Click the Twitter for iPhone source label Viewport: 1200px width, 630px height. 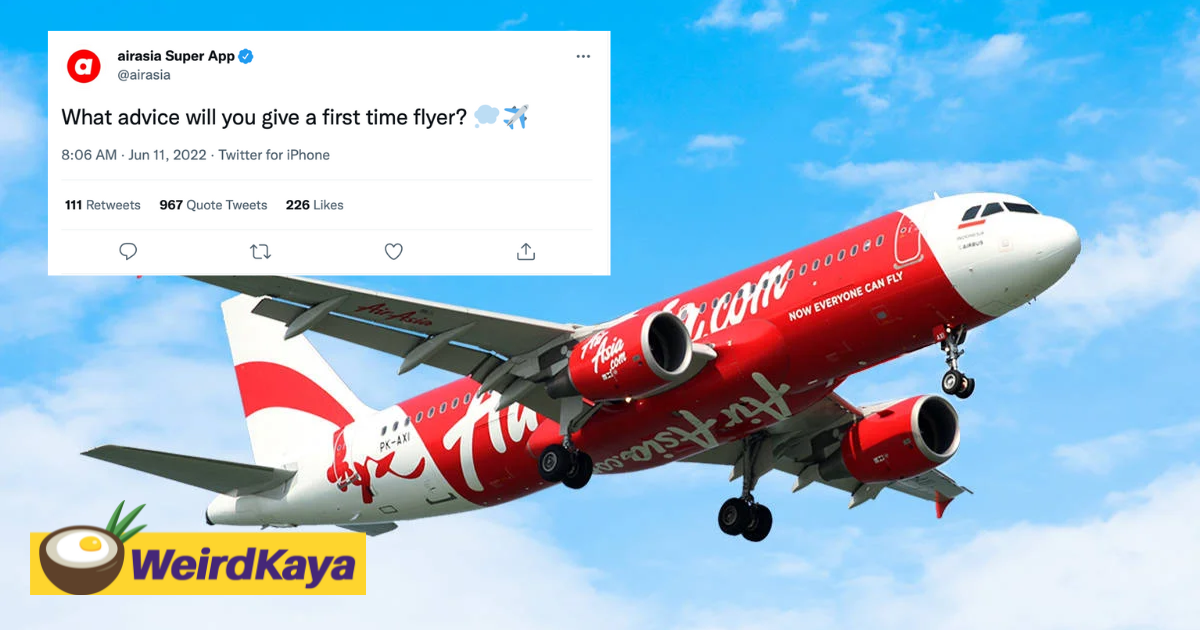[274, 155]
